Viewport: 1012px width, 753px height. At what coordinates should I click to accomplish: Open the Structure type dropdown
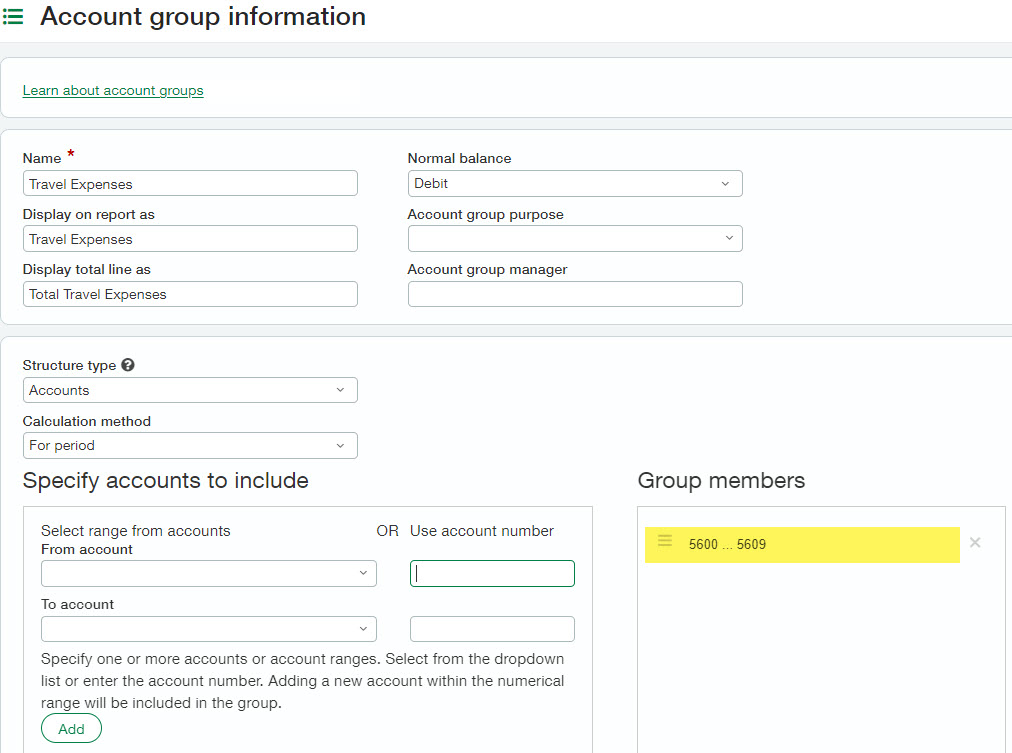[x=190, y=390]
